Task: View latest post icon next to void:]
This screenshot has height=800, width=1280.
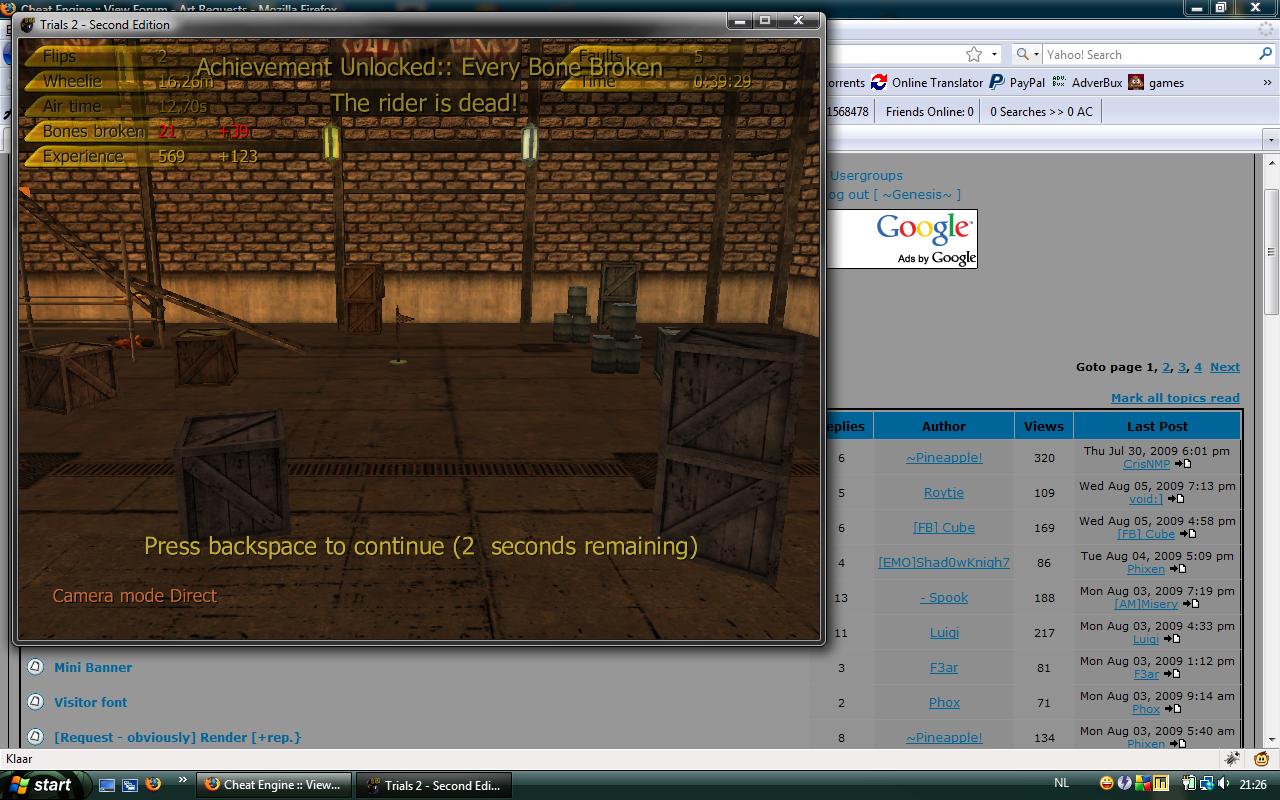Action: coord(1176,499)
